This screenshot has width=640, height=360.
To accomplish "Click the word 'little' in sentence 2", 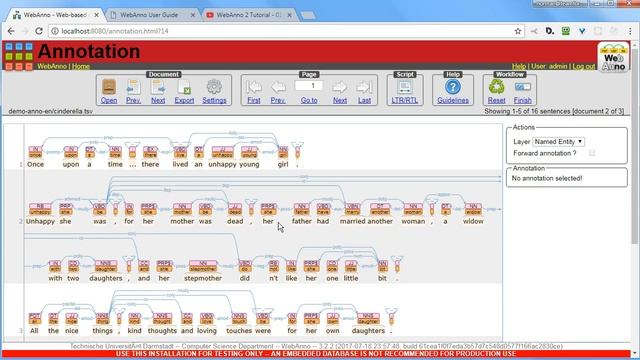I will click(351, 278).
